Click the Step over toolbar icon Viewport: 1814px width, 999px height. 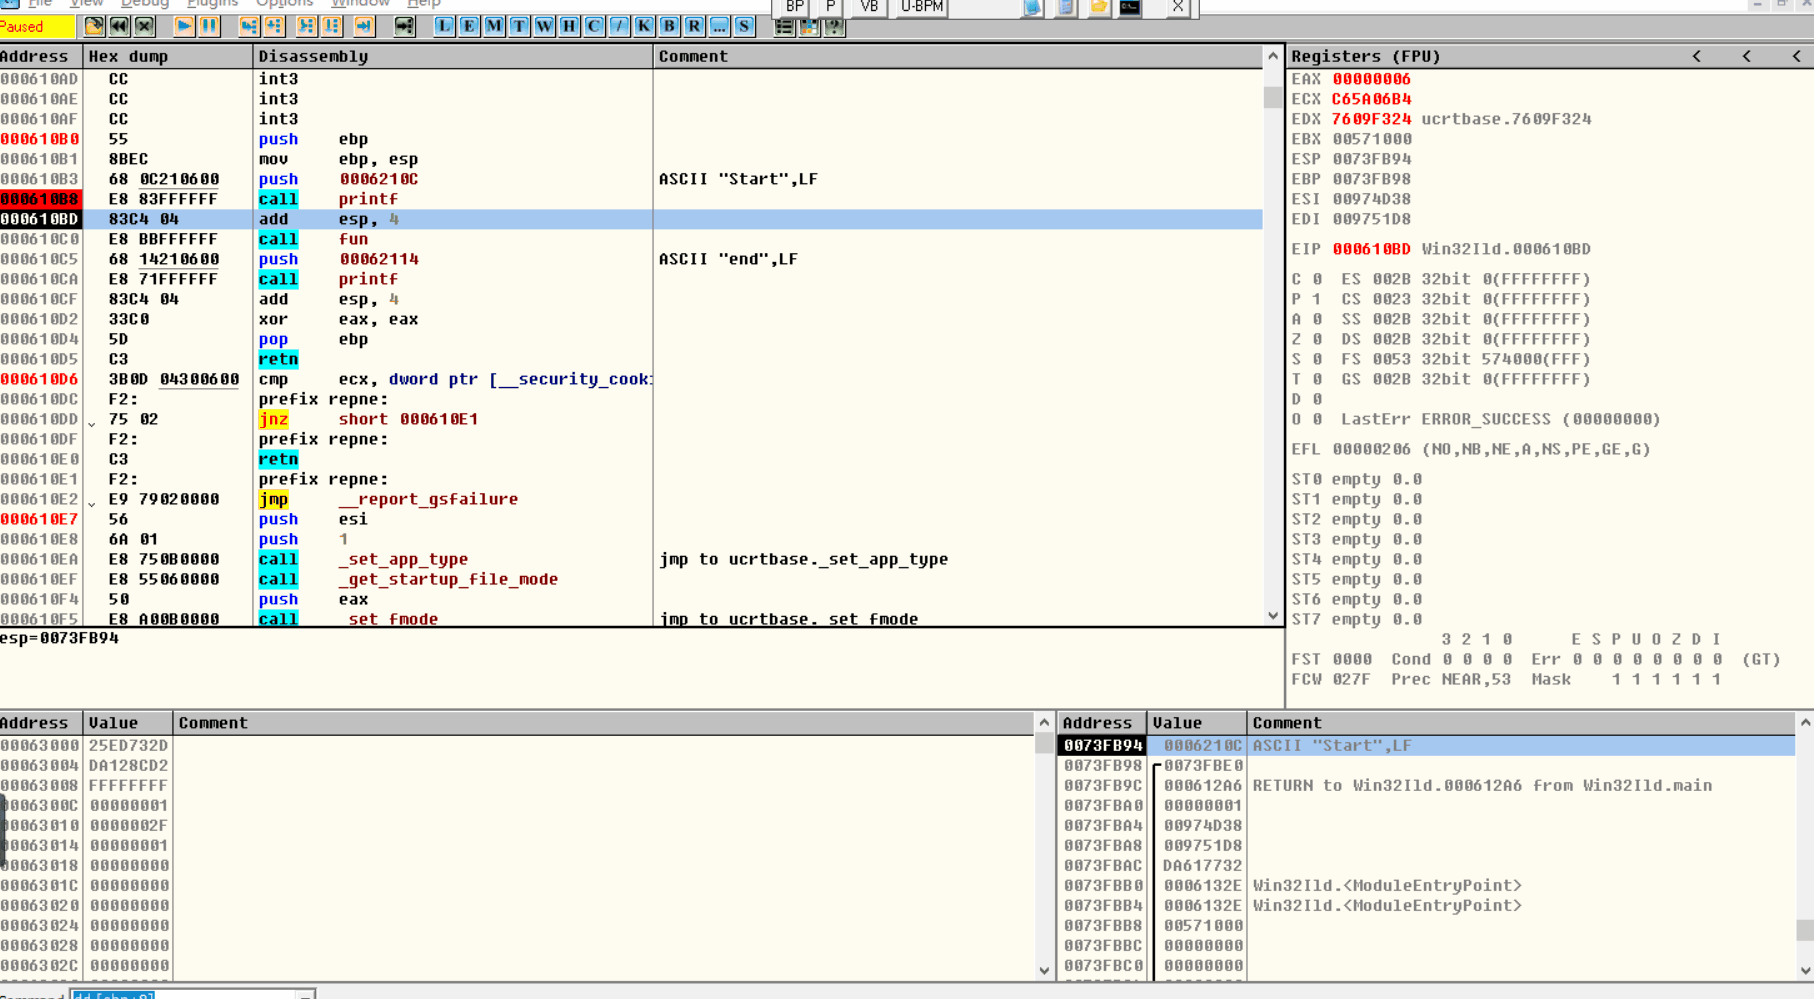274,26
